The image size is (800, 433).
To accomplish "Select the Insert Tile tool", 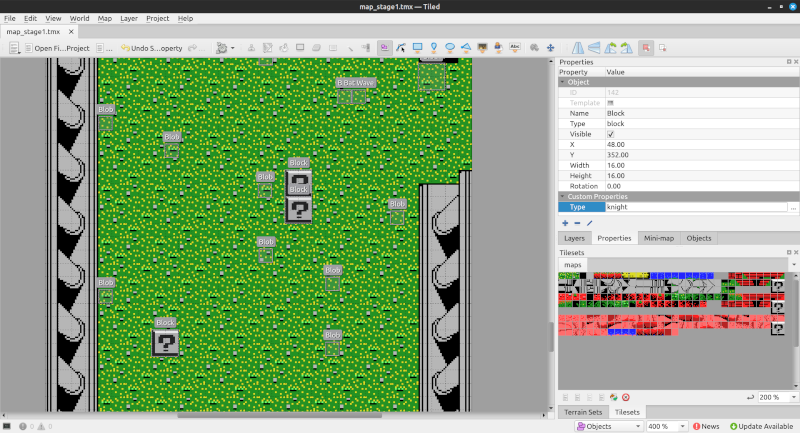I will (x=482, y=48).
